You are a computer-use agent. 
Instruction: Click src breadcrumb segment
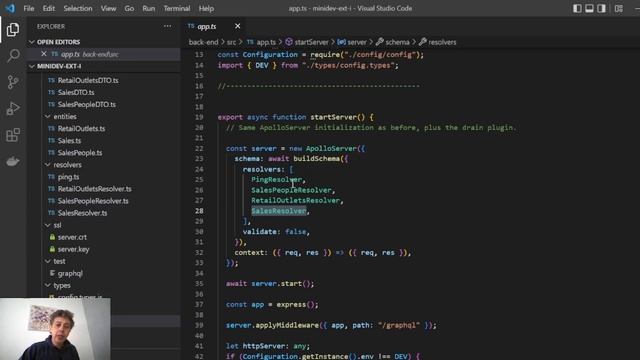click(x=231, y=42)
